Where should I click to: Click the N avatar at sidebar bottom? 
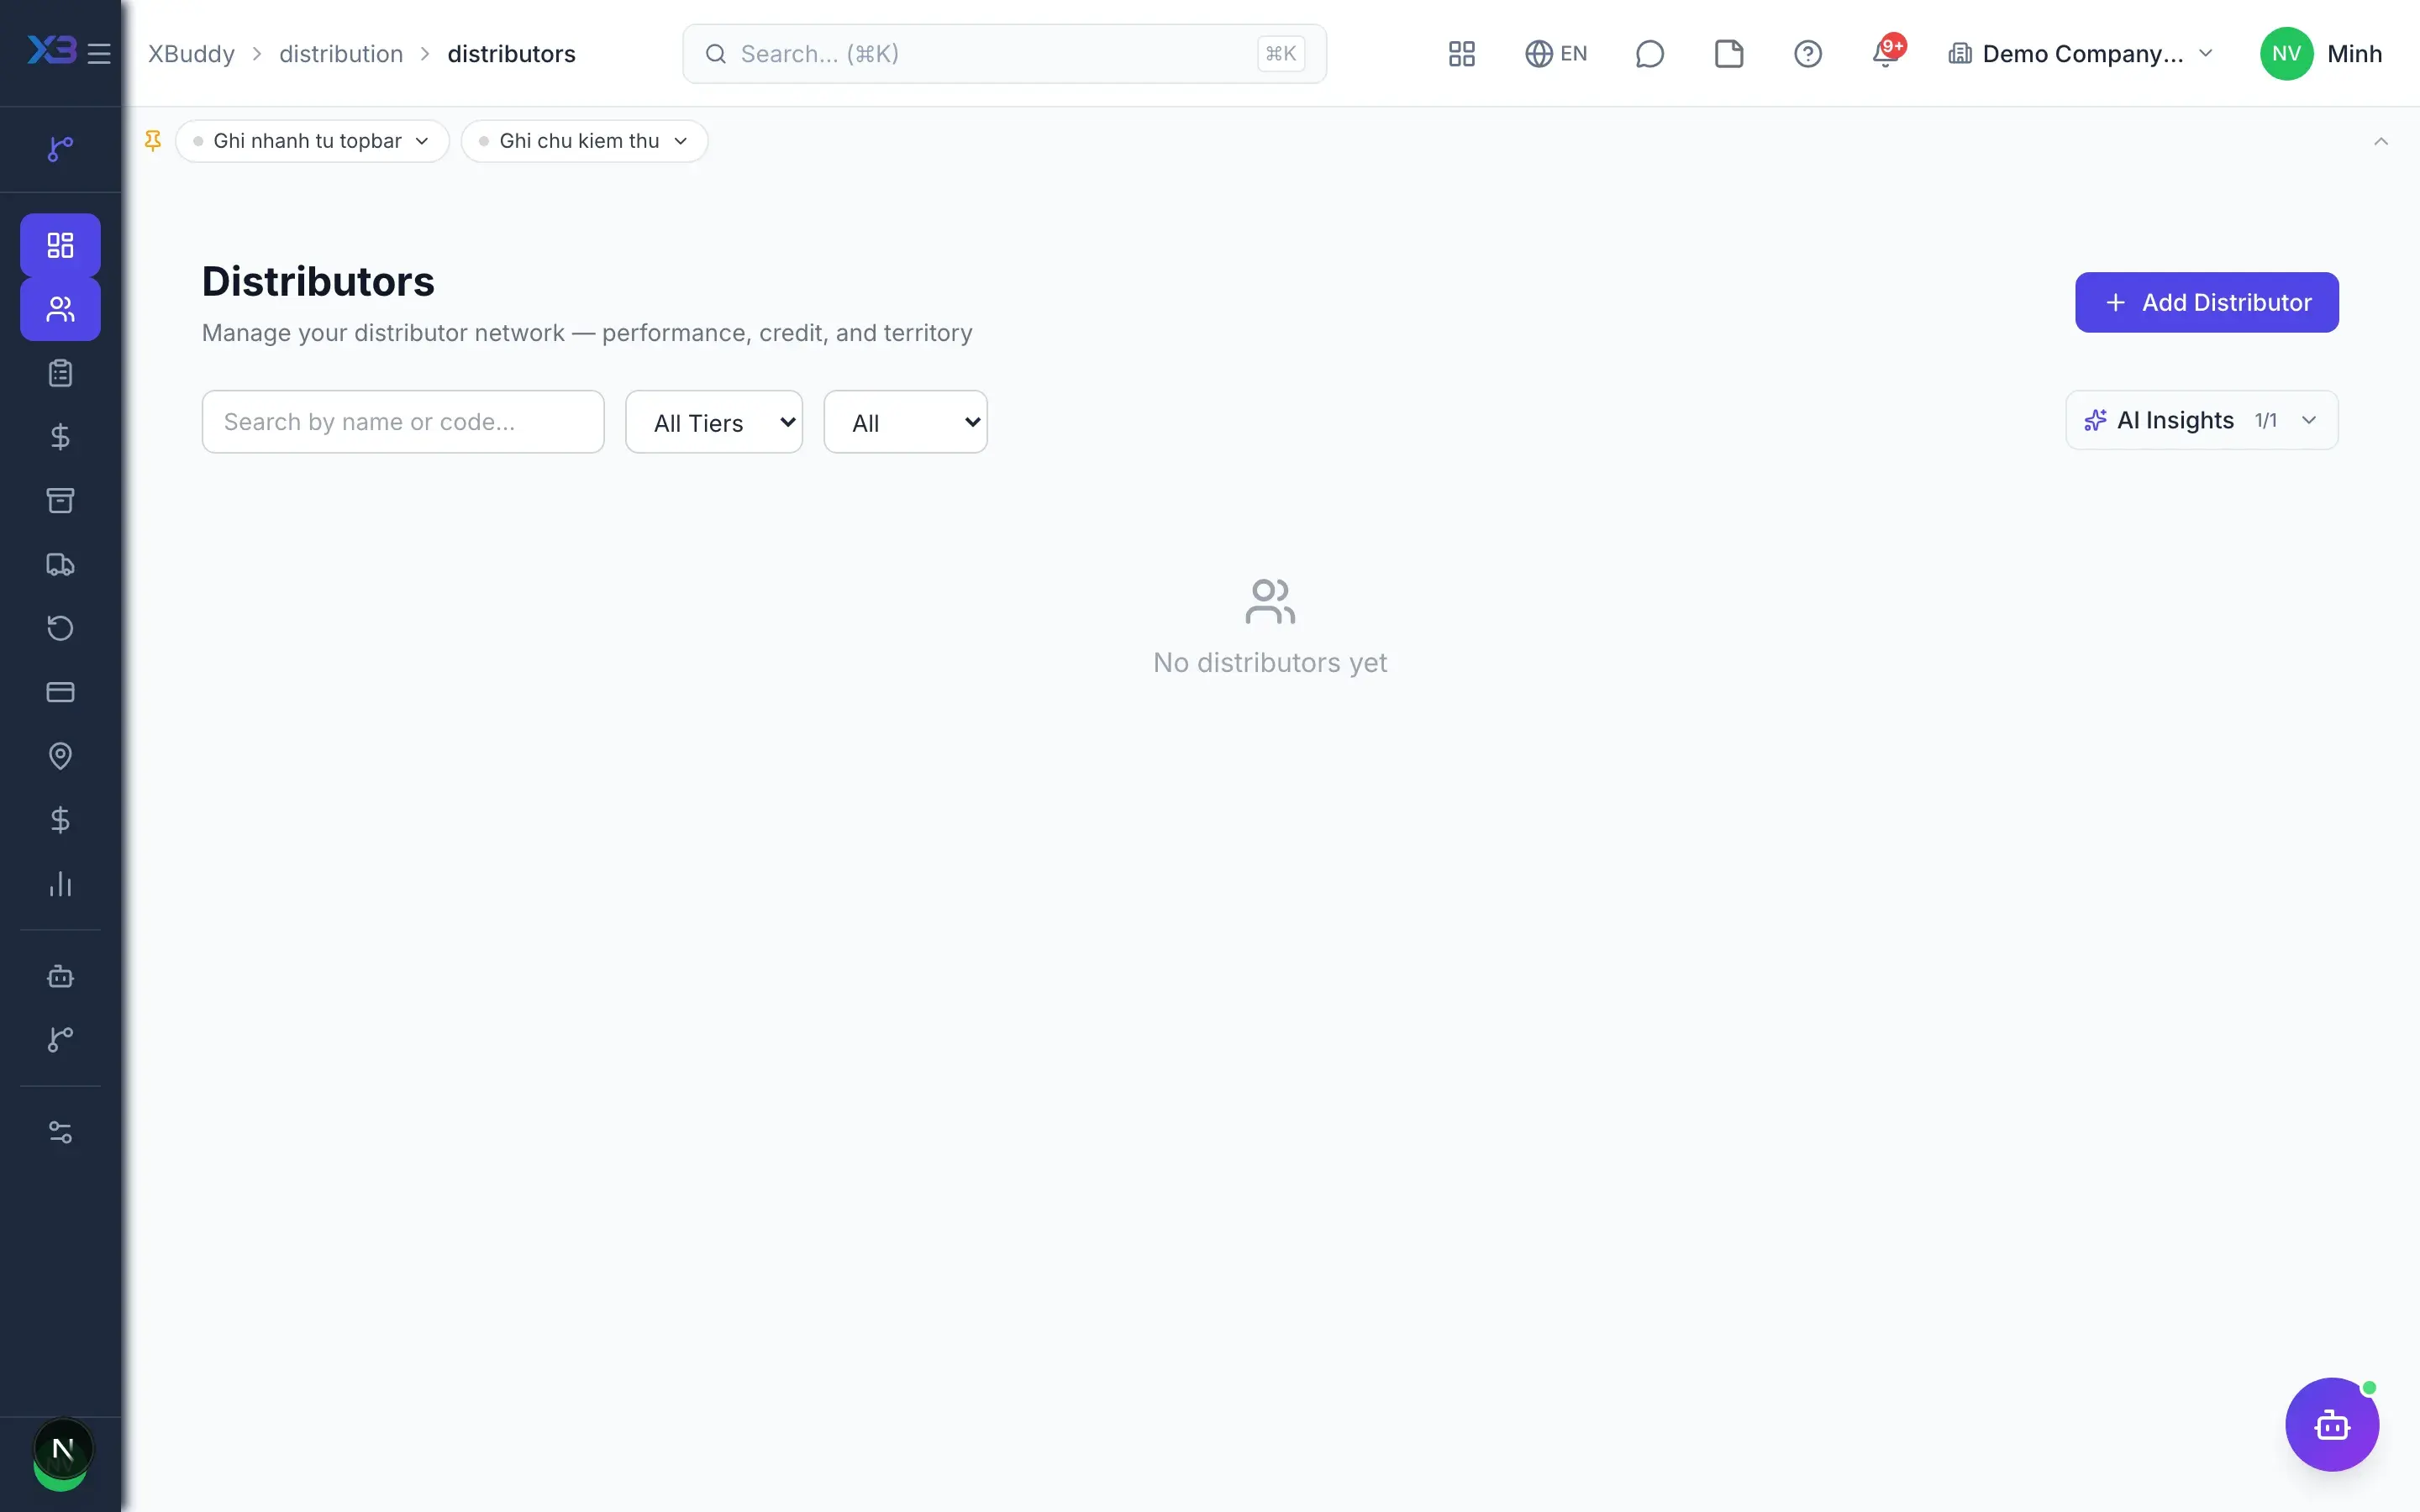coord(62,1449)
